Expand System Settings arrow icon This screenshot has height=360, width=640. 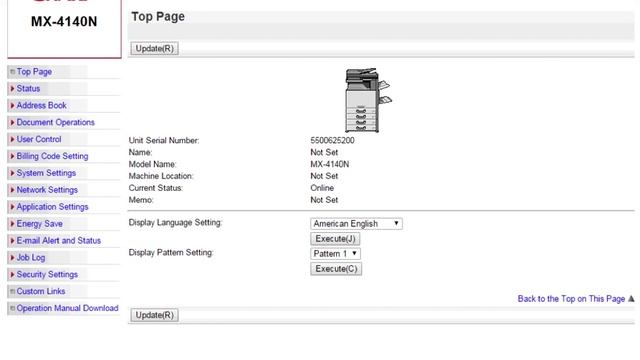point(12,173)
